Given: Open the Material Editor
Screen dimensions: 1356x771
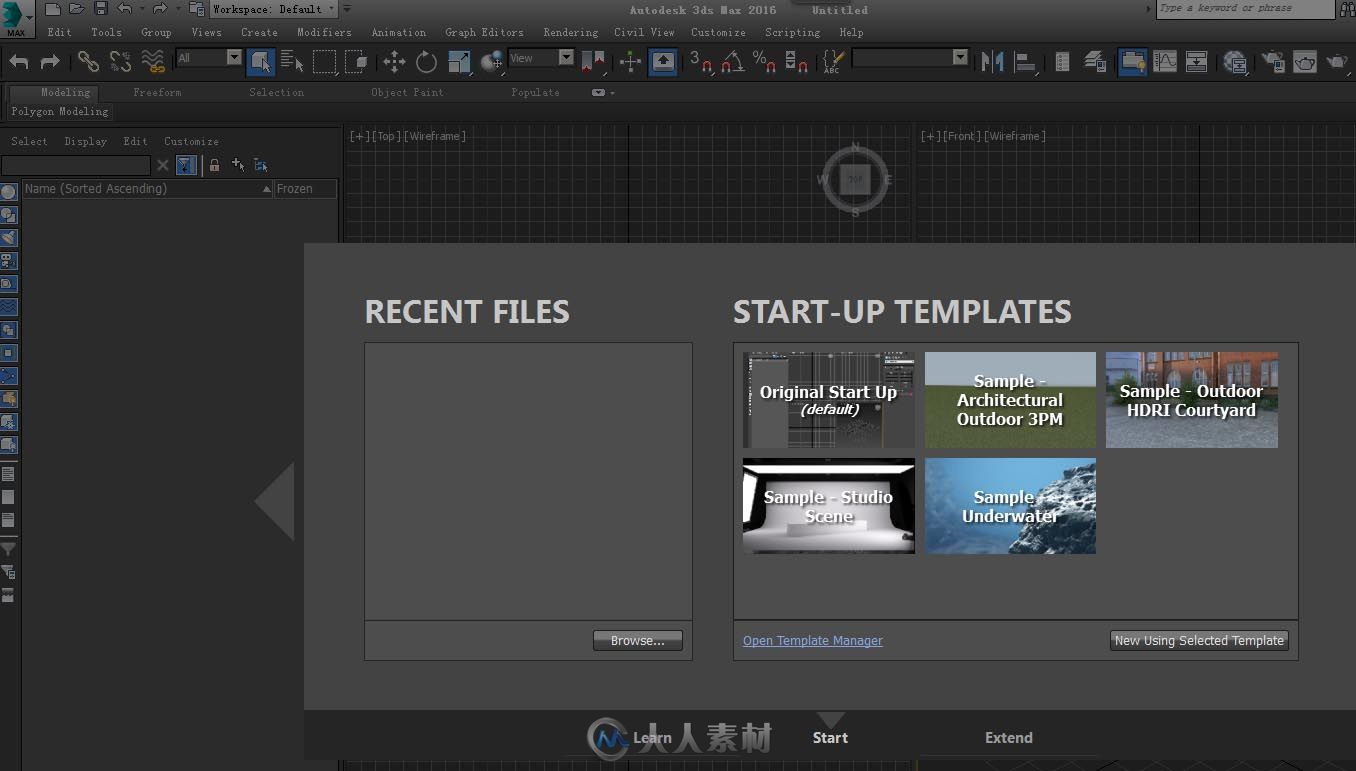Looking at the screenshot, I should [1235, 62].
